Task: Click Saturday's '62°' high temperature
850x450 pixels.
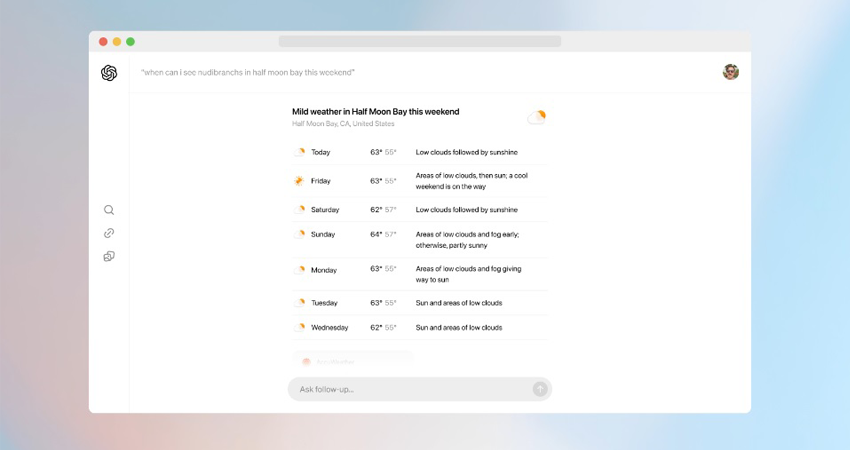Action: coord(376,209)
